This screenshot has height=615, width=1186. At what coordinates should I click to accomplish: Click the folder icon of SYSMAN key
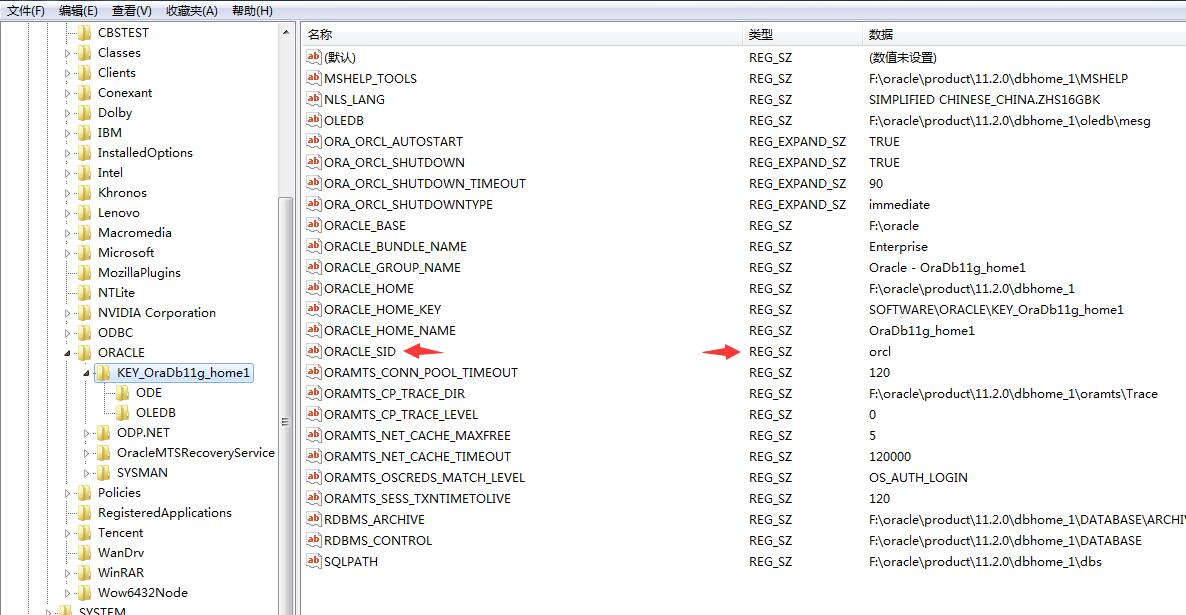point(104,473)
